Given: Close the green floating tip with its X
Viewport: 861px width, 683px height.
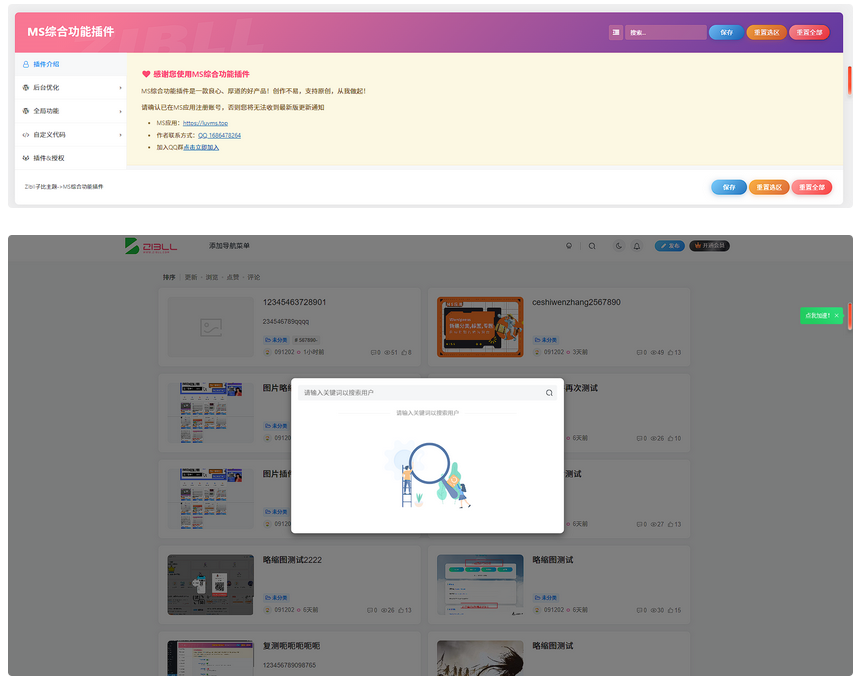Looking at the screenshot, I should coord(836,316).
